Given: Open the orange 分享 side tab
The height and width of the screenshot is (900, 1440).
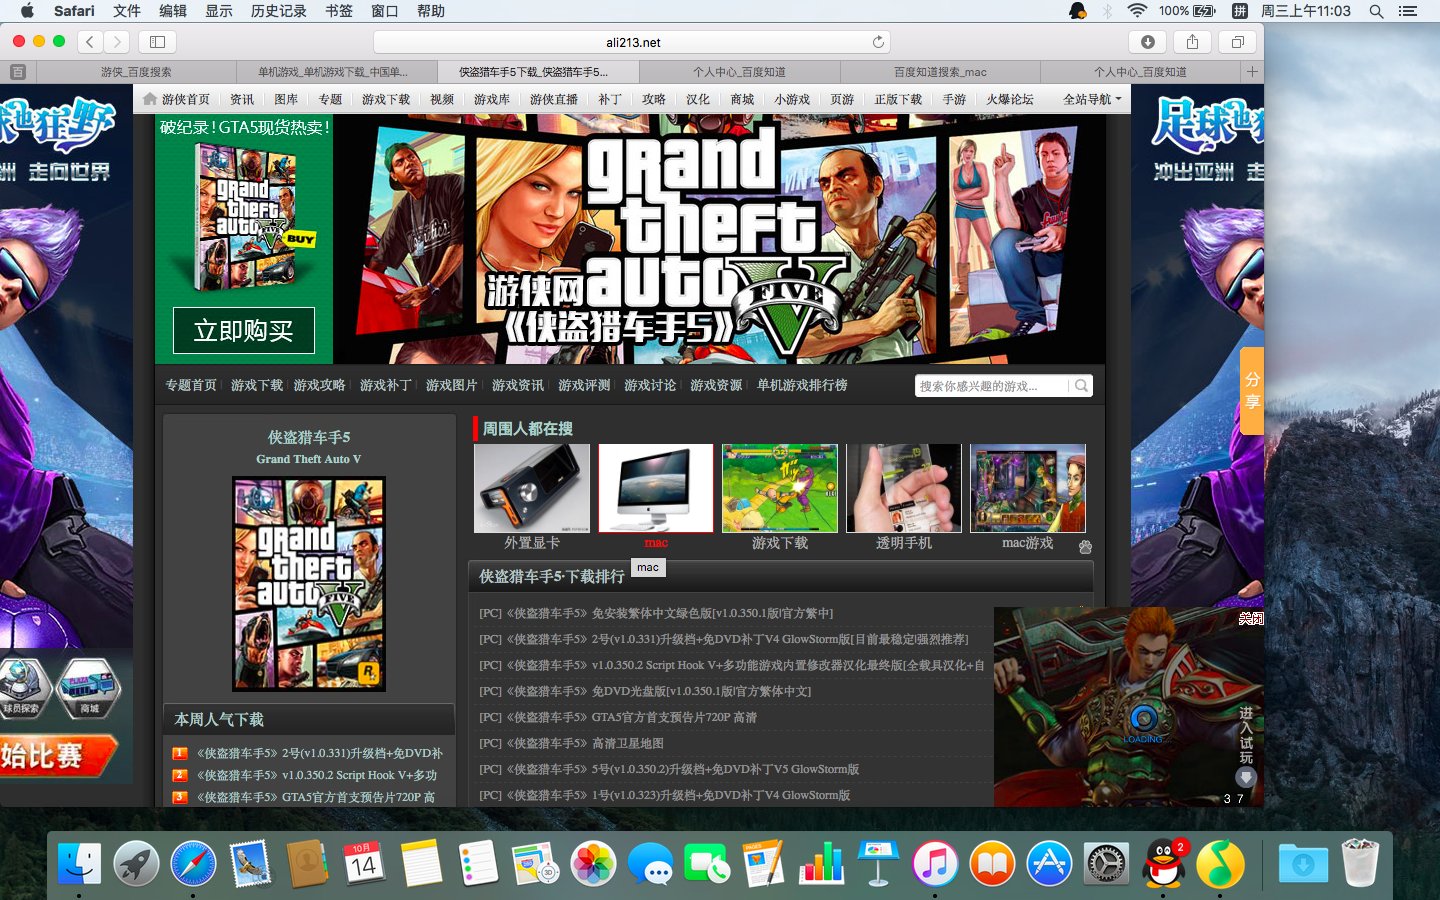Looking at the screenshot, I should point(1251,391).
